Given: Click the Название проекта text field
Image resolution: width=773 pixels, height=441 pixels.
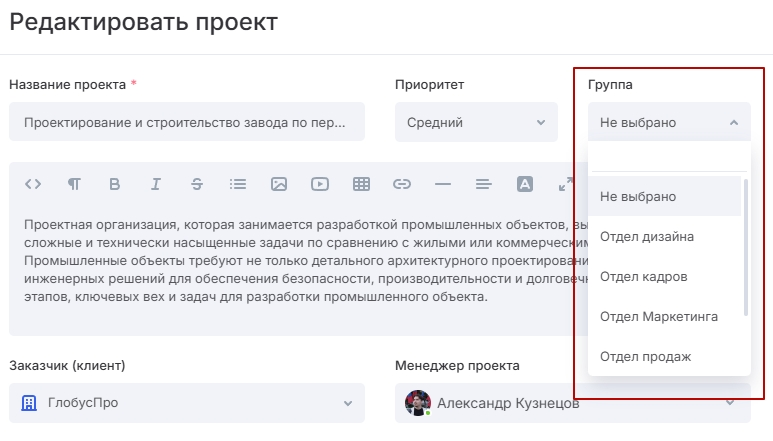Looking at the screenshot, I should 187,122.
